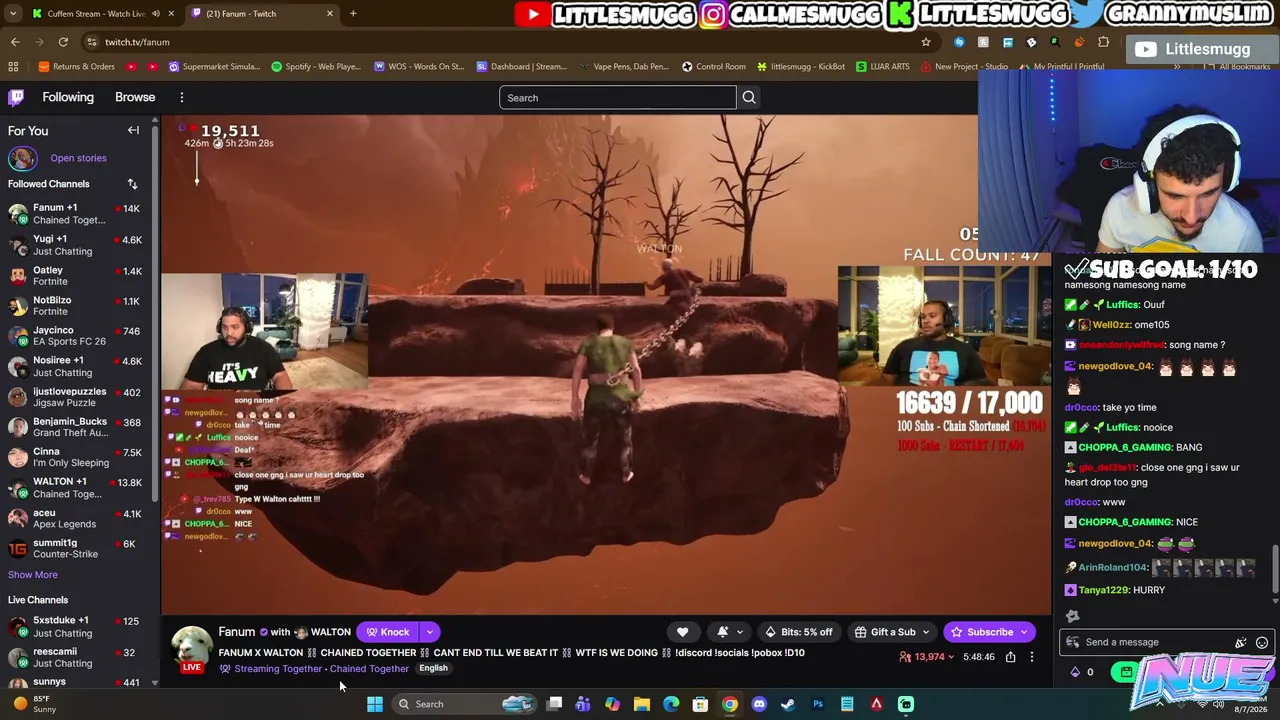The image size is (1280, 720).
Task: Go to the Following page
Action: point(68,97)
